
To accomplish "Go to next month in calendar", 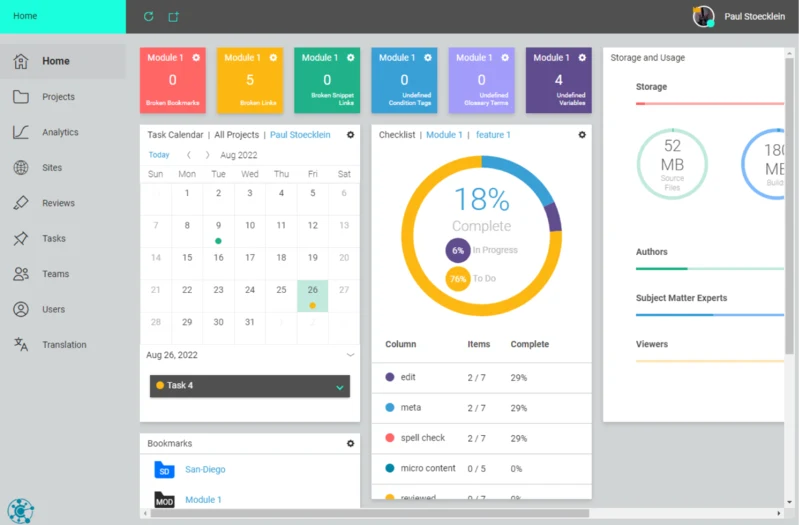I will (x=207, y=155).
